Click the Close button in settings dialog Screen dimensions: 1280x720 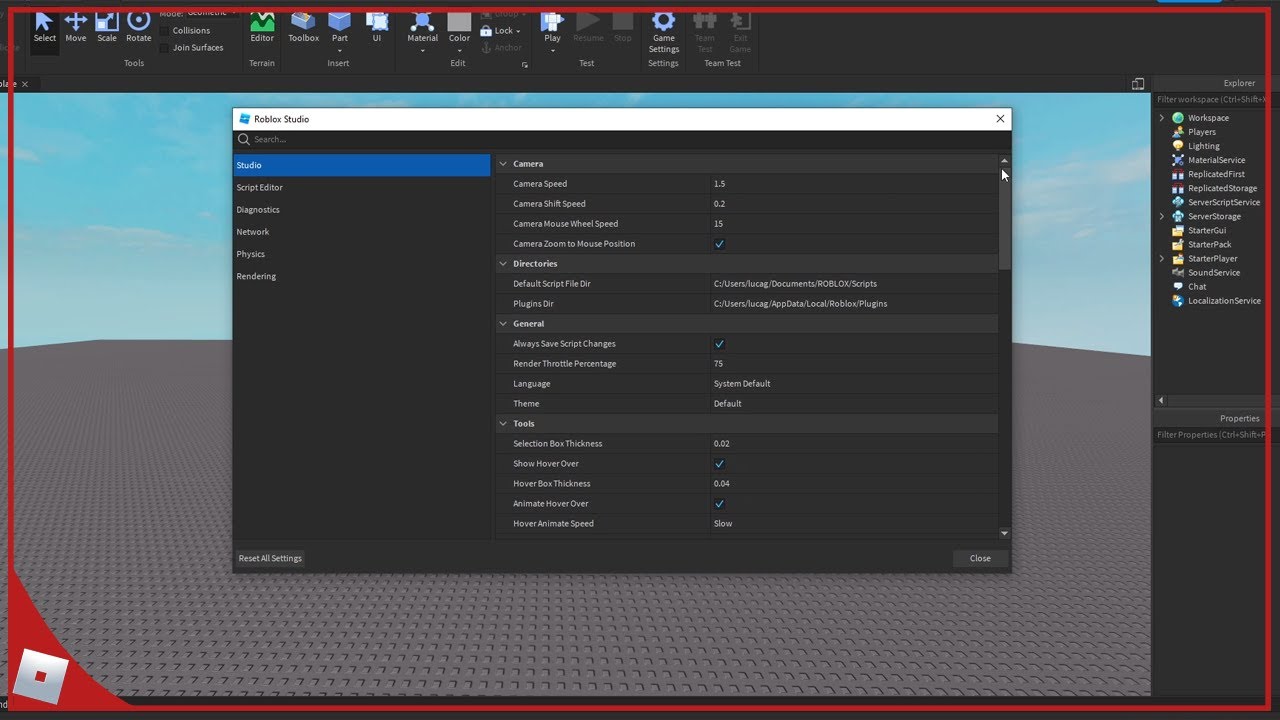(980, 558)
